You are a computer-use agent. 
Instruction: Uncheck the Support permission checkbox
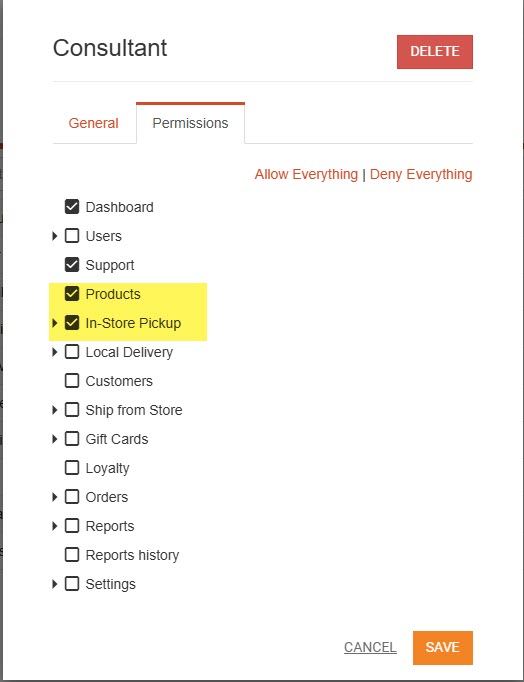pyautogui.click(x=72, y=264)
